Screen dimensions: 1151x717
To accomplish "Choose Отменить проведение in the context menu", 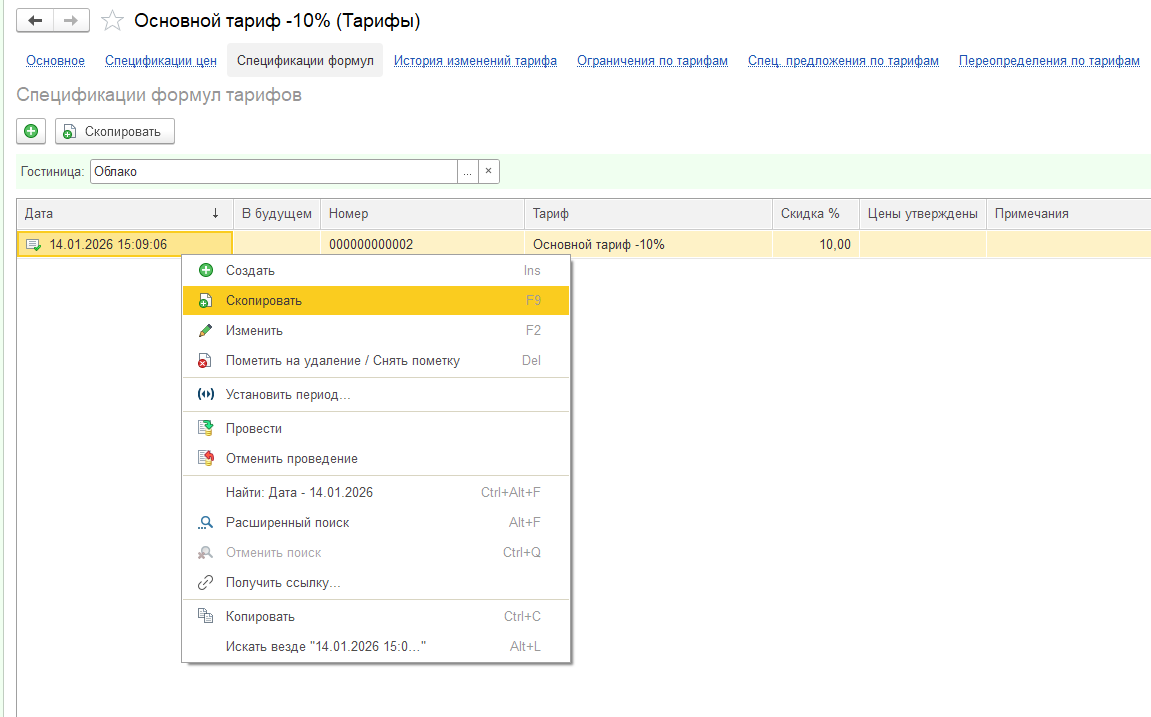I will click(x=375, y=459).
